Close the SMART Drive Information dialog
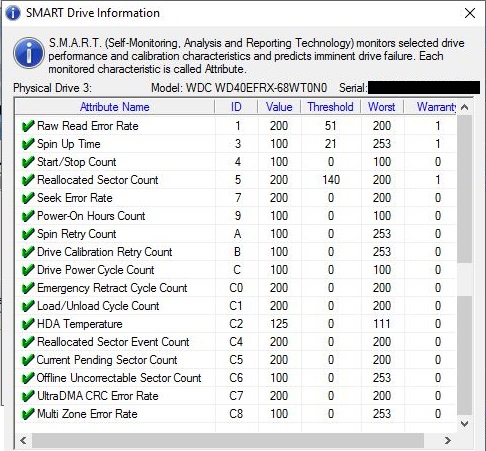 point(470,13)
